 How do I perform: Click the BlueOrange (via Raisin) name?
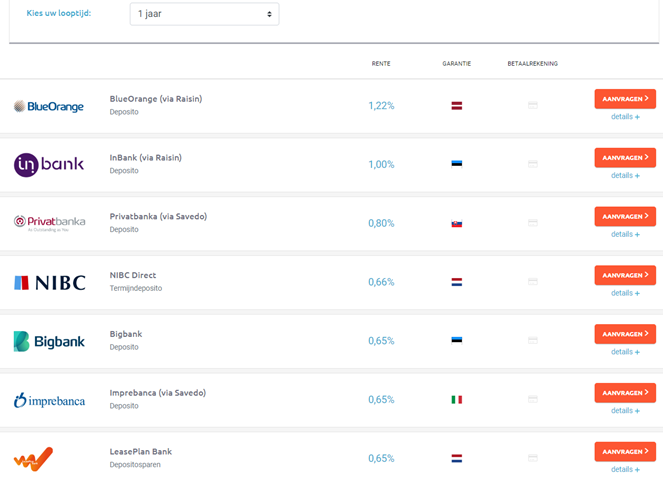(x=156, y=99)
